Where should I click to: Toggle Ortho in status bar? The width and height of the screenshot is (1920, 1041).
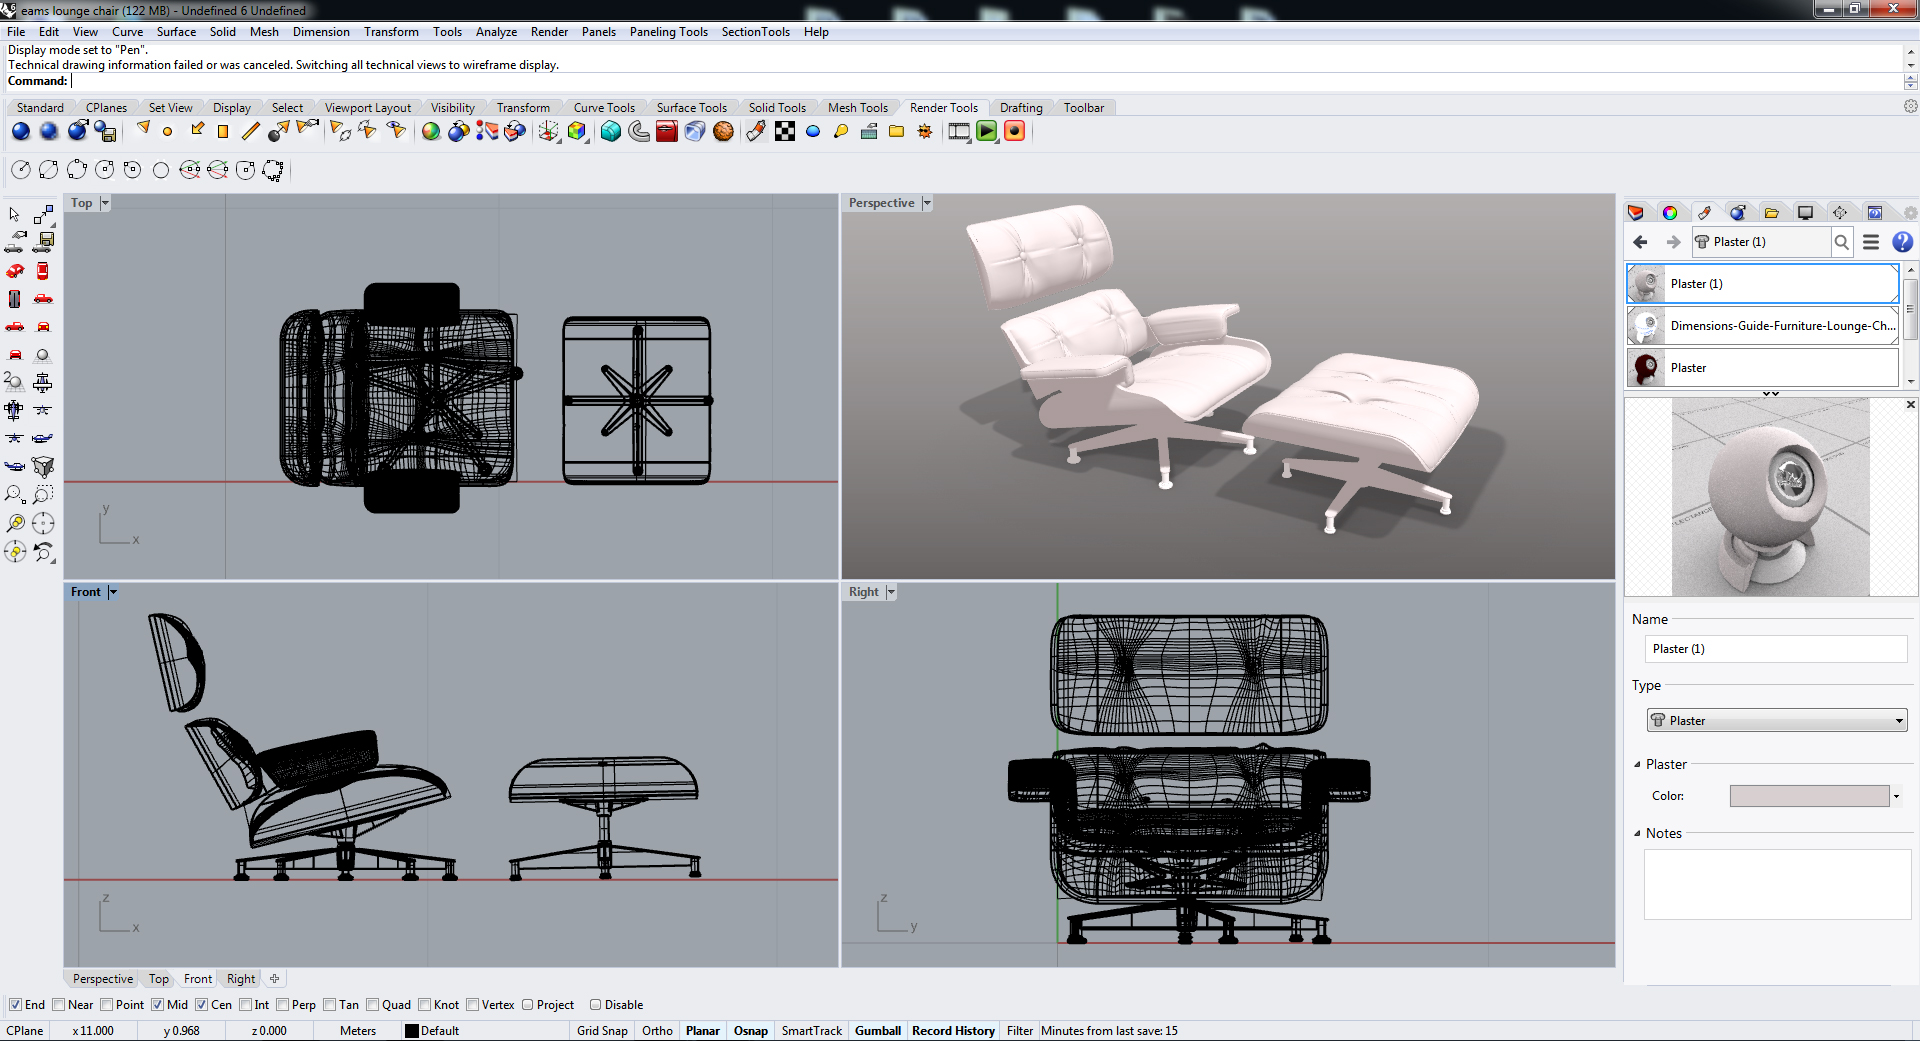pyautogui.click(x=657, y=1031)
